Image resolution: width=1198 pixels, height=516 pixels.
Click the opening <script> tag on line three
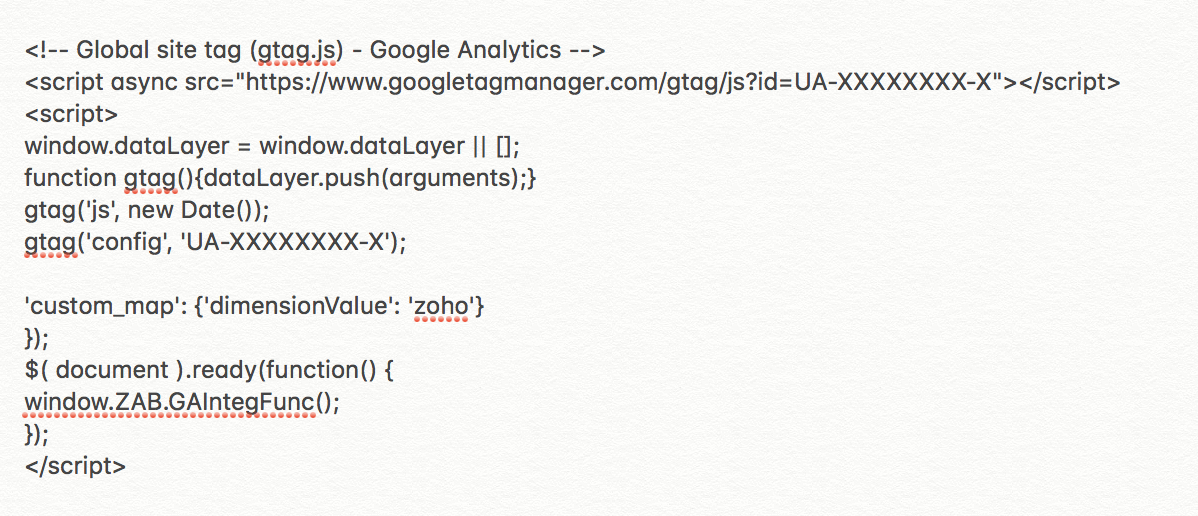71,114
